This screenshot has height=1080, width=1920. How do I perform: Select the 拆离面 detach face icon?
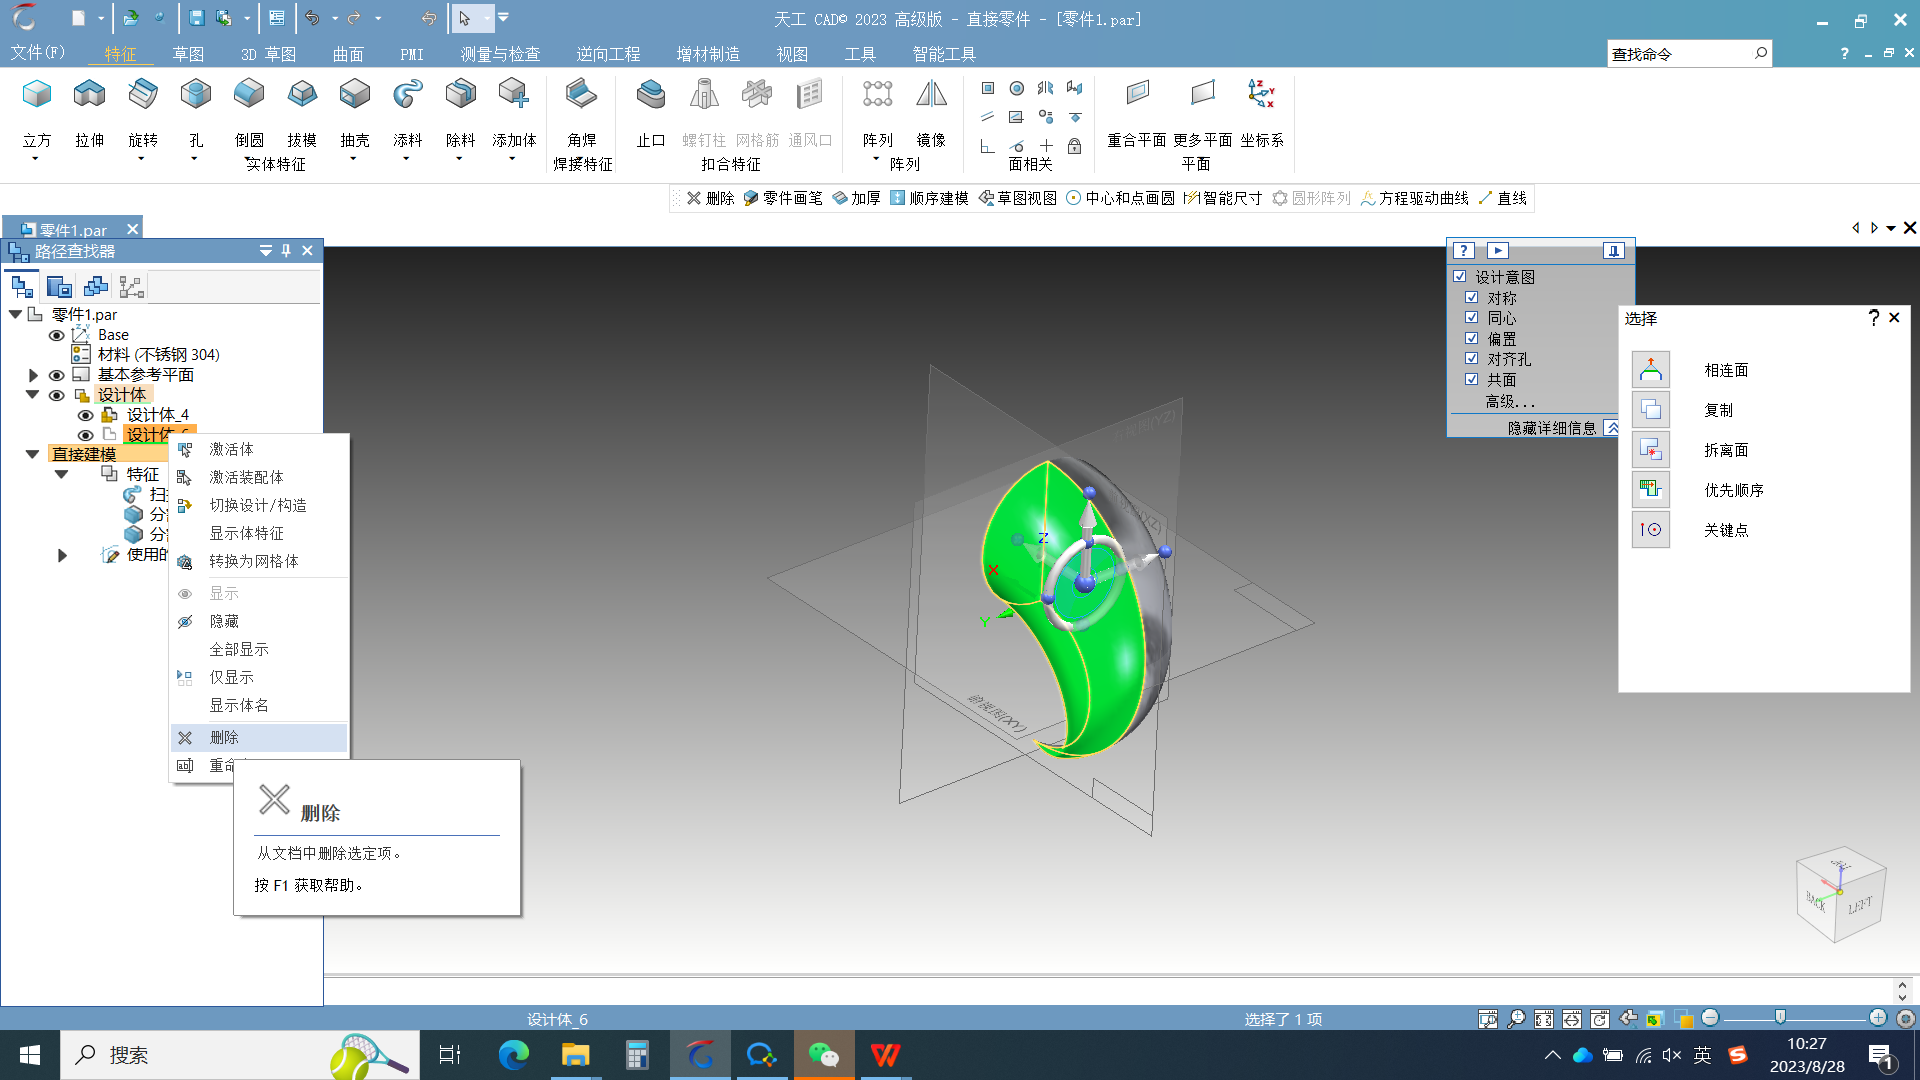coord(1651,450)
